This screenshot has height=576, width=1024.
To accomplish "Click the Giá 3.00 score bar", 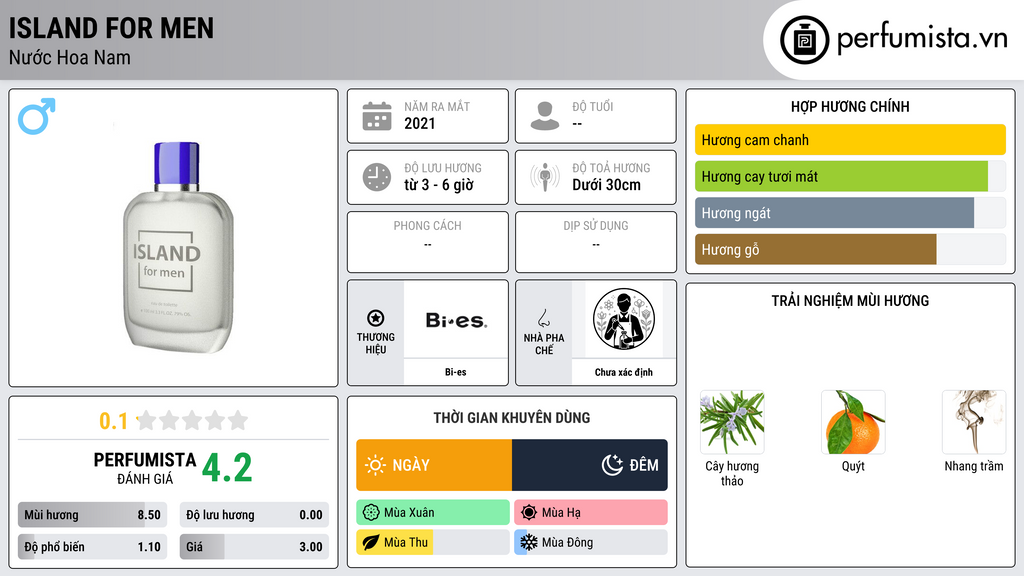I will pos(254,547).
